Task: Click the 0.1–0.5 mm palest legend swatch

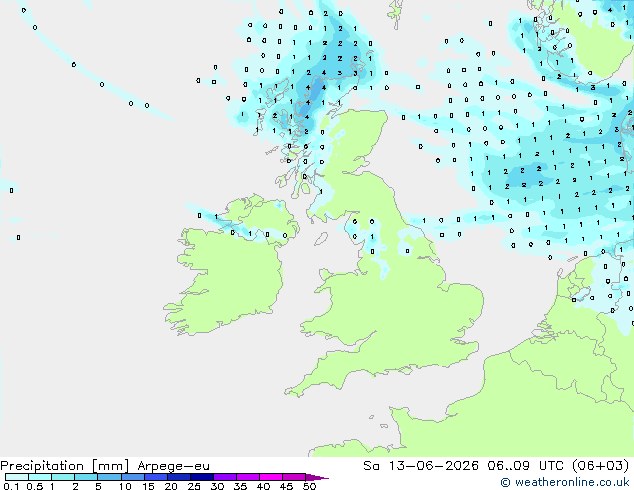Action: tap(17, 477)
